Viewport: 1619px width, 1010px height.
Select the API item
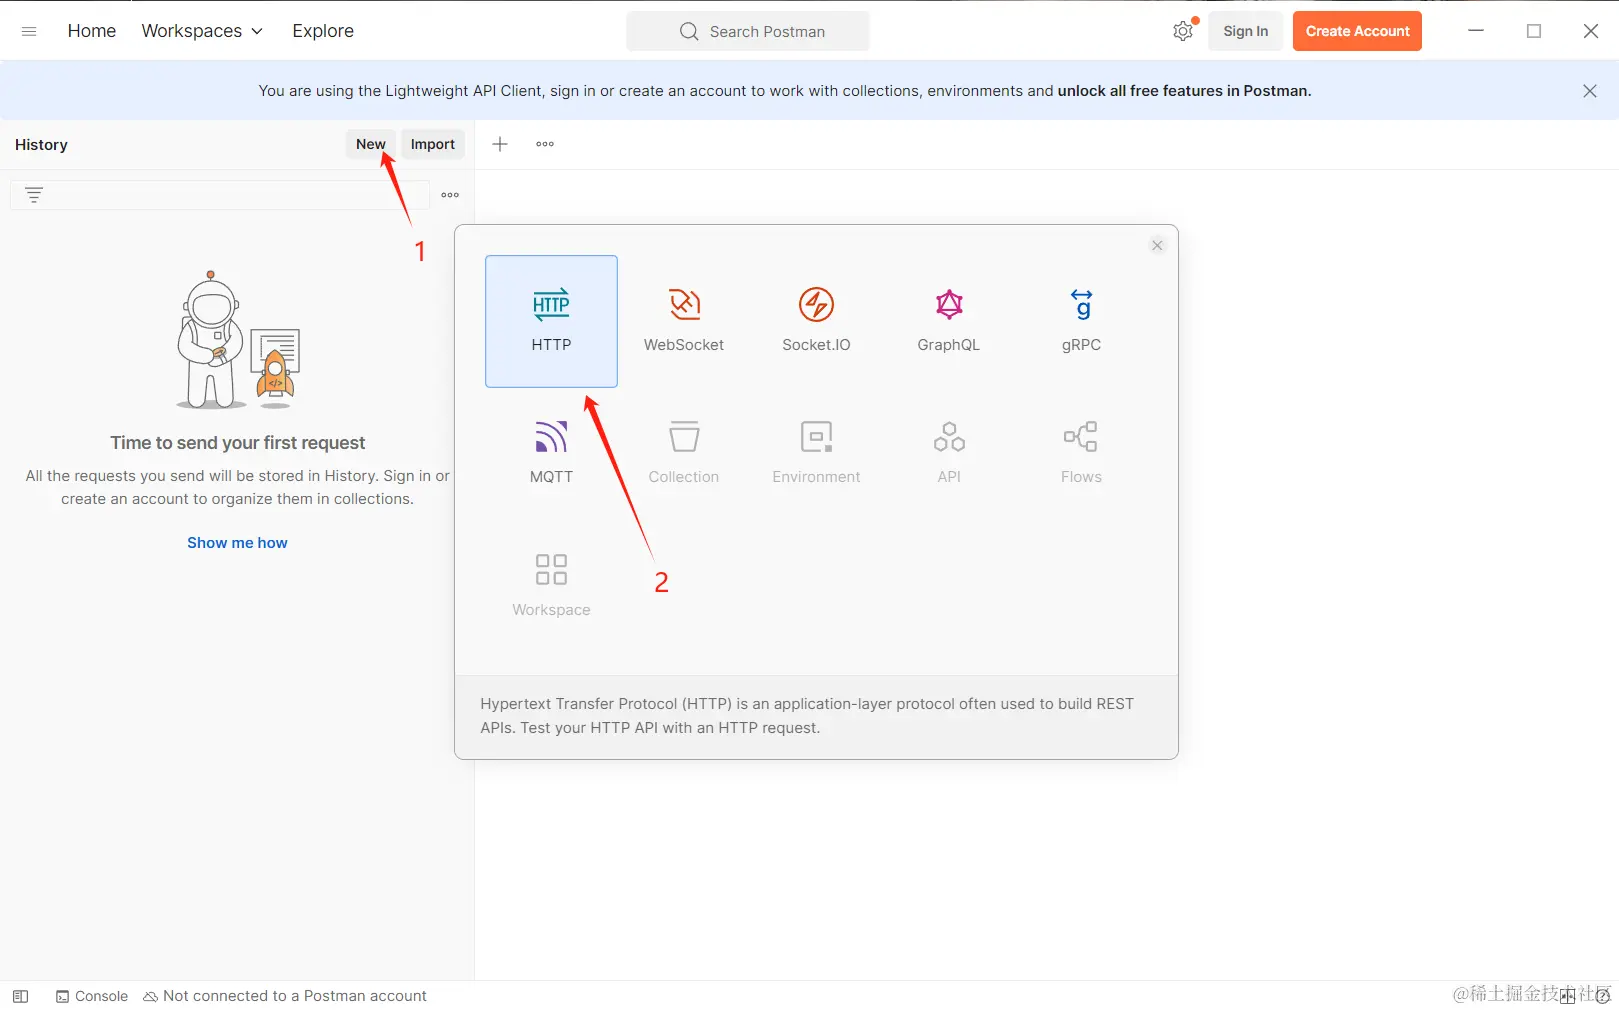[x=949, y=453]
